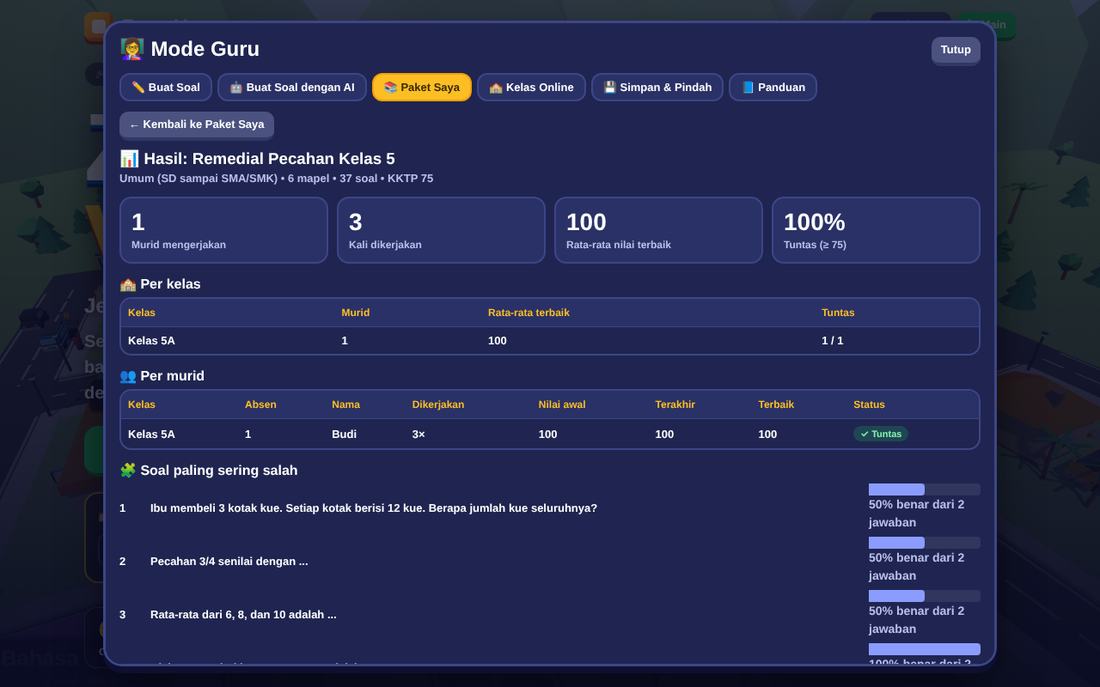Click question text 'Rata-rata dari 6, 8, dan 10 adalah ...'
This screenshot has width=1100, height=687.
click(x=243, y=615)
